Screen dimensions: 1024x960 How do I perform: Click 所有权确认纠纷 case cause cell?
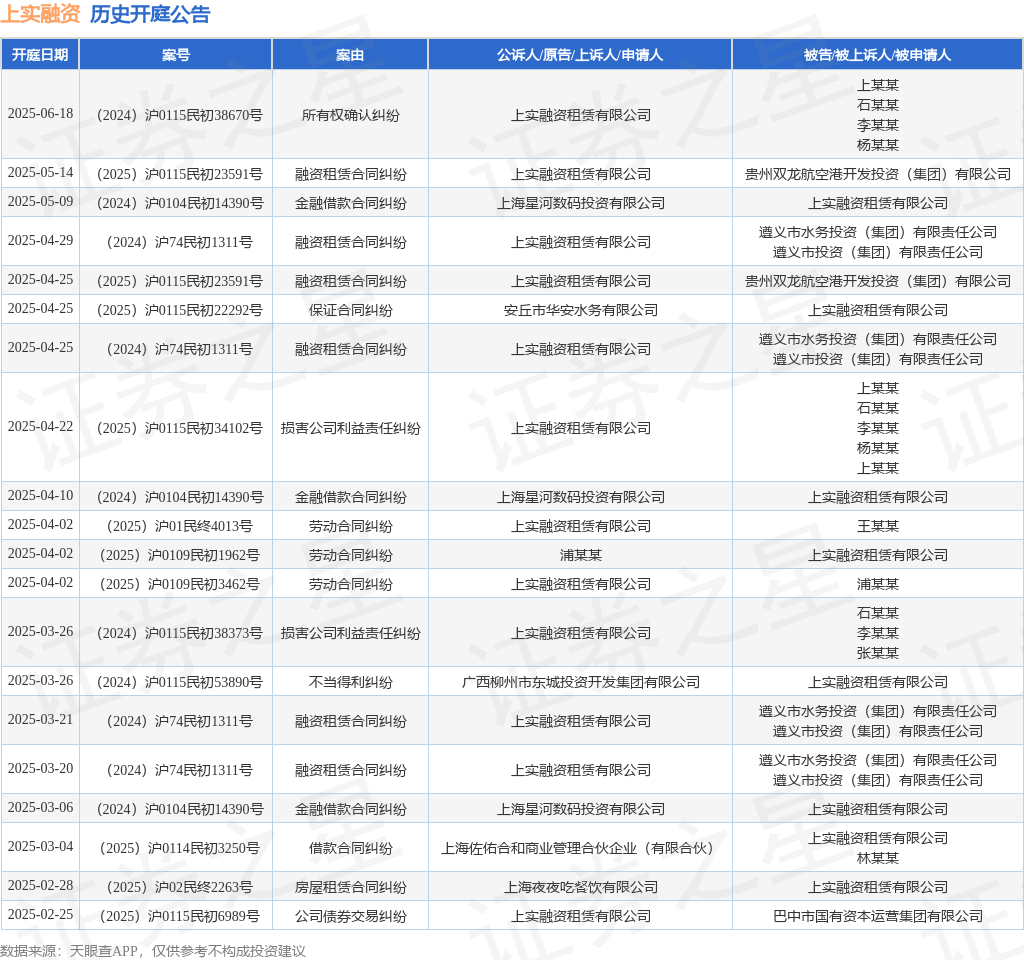point(351,115)
